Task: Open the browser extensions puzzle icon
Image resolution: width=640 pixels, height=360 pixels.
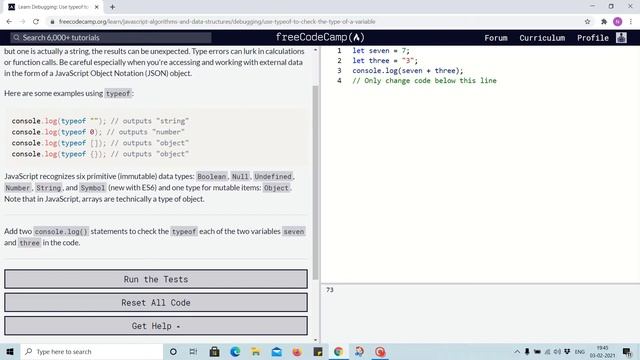Action: click(604, 22)
